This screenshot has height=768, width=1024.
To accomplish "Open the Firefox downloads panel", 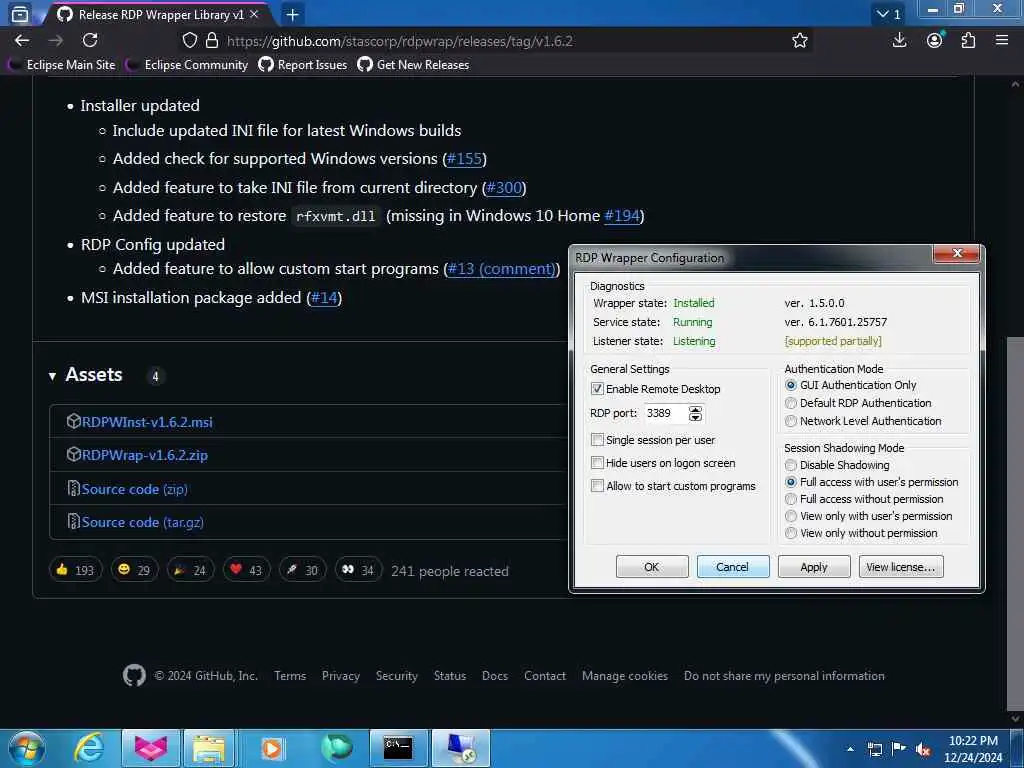I will point(899,40).
